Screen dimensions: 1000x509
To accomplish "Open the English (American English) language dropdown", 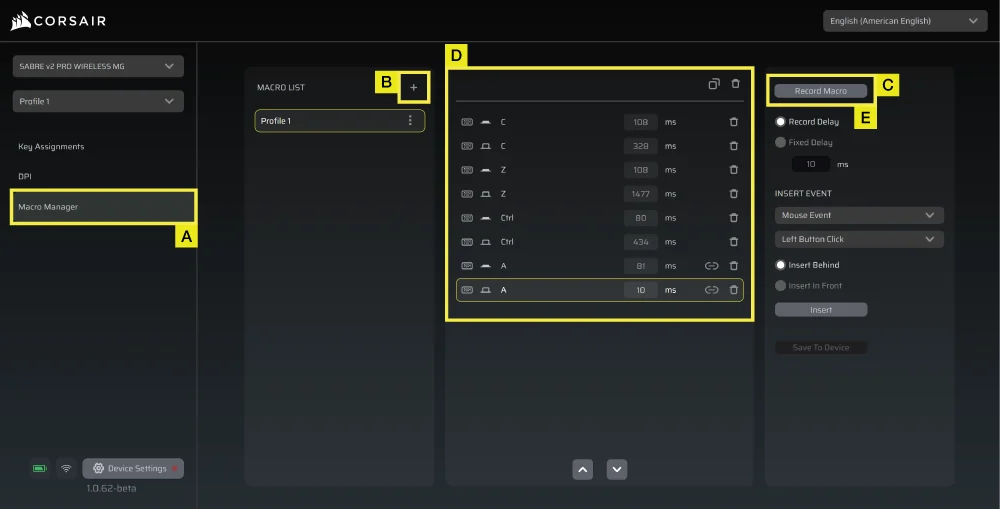I will tap(905, 21).
